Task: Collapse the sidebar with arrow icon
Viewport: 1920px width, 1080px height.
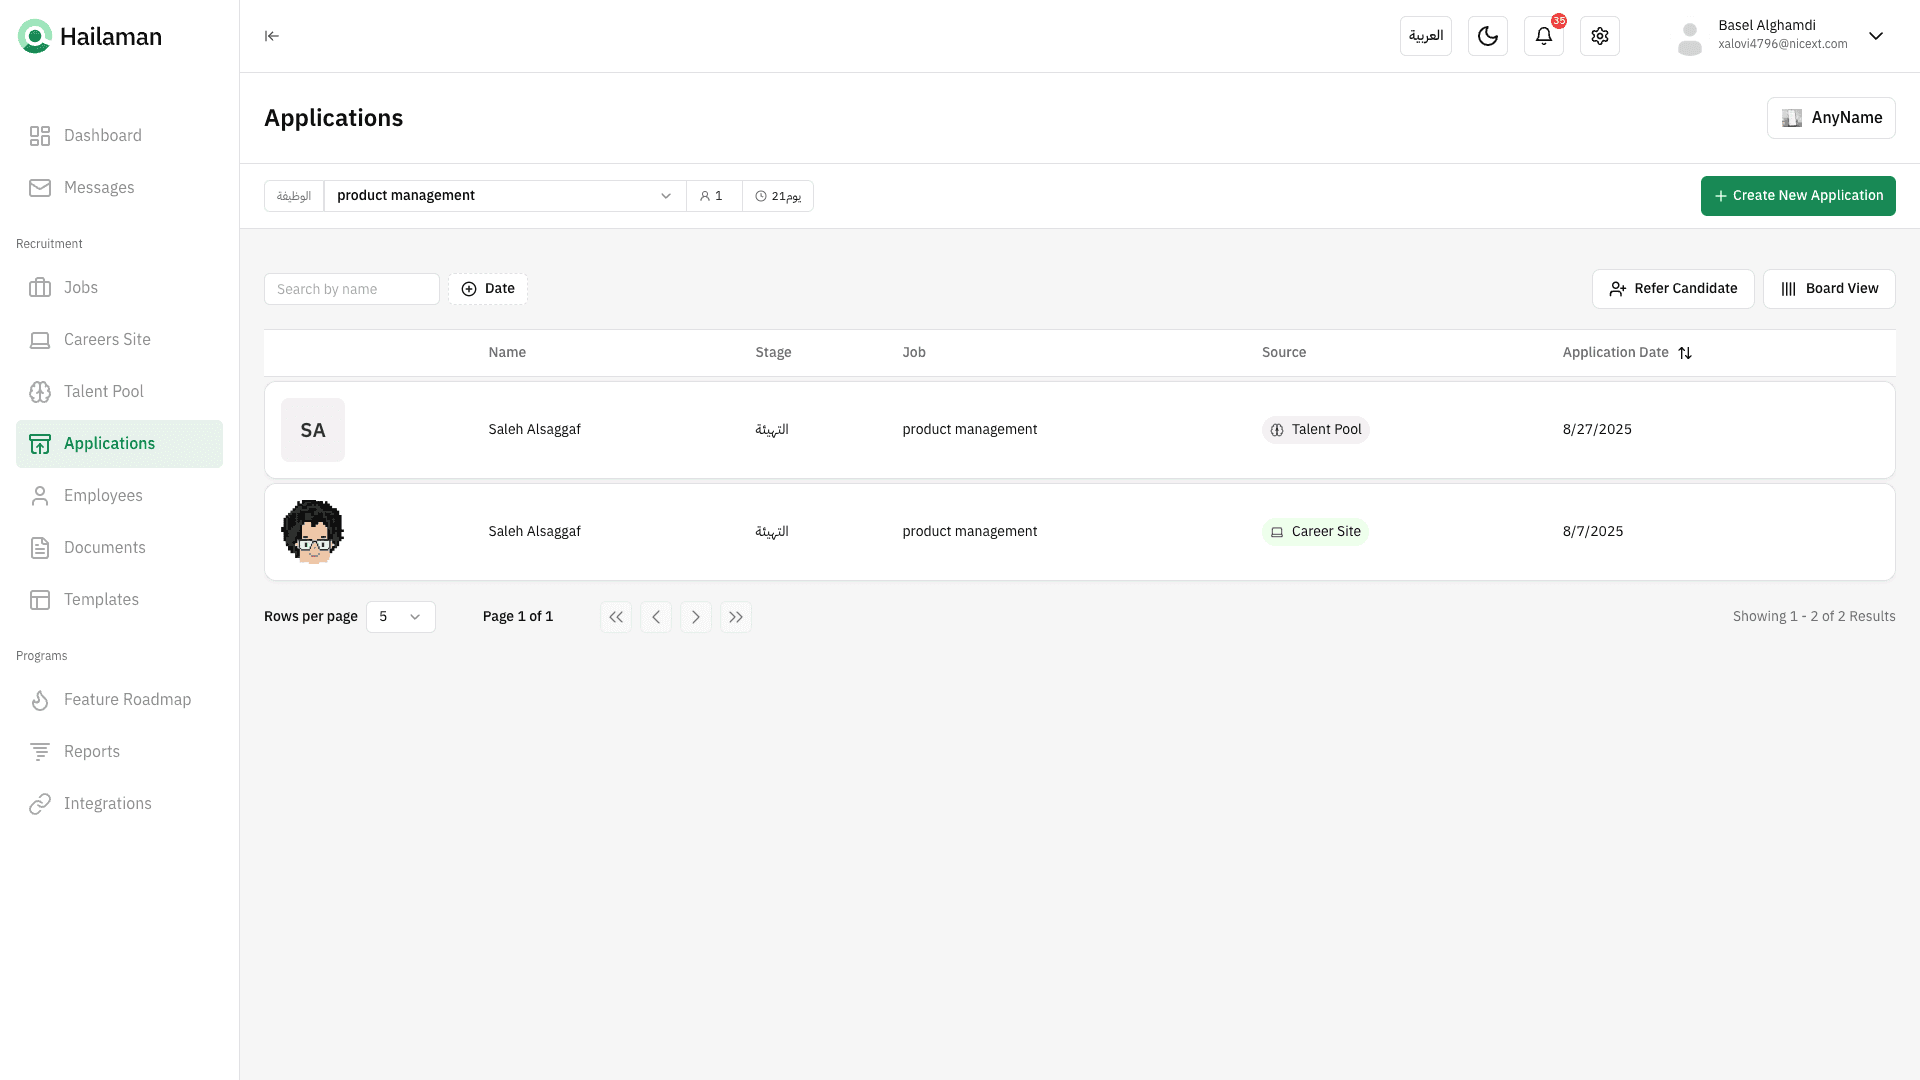Action: 271,36
